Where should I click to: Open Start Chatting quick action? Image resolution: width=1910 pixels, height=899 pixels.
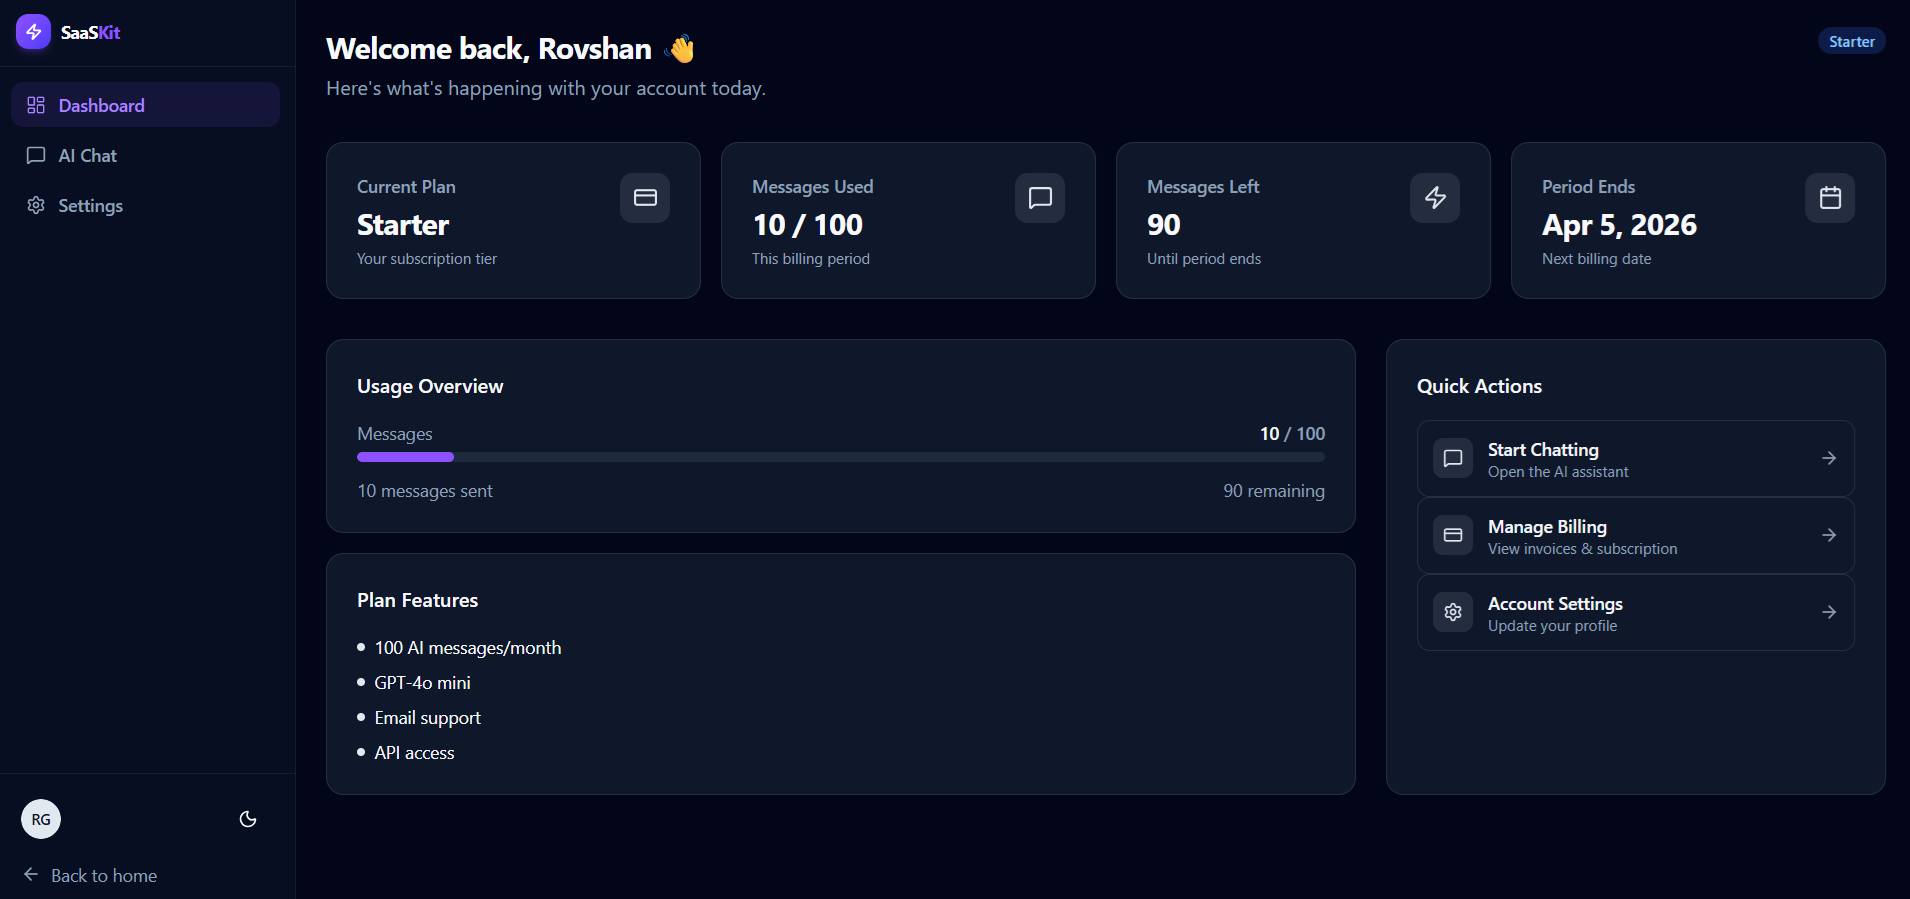click(1636, 458)
